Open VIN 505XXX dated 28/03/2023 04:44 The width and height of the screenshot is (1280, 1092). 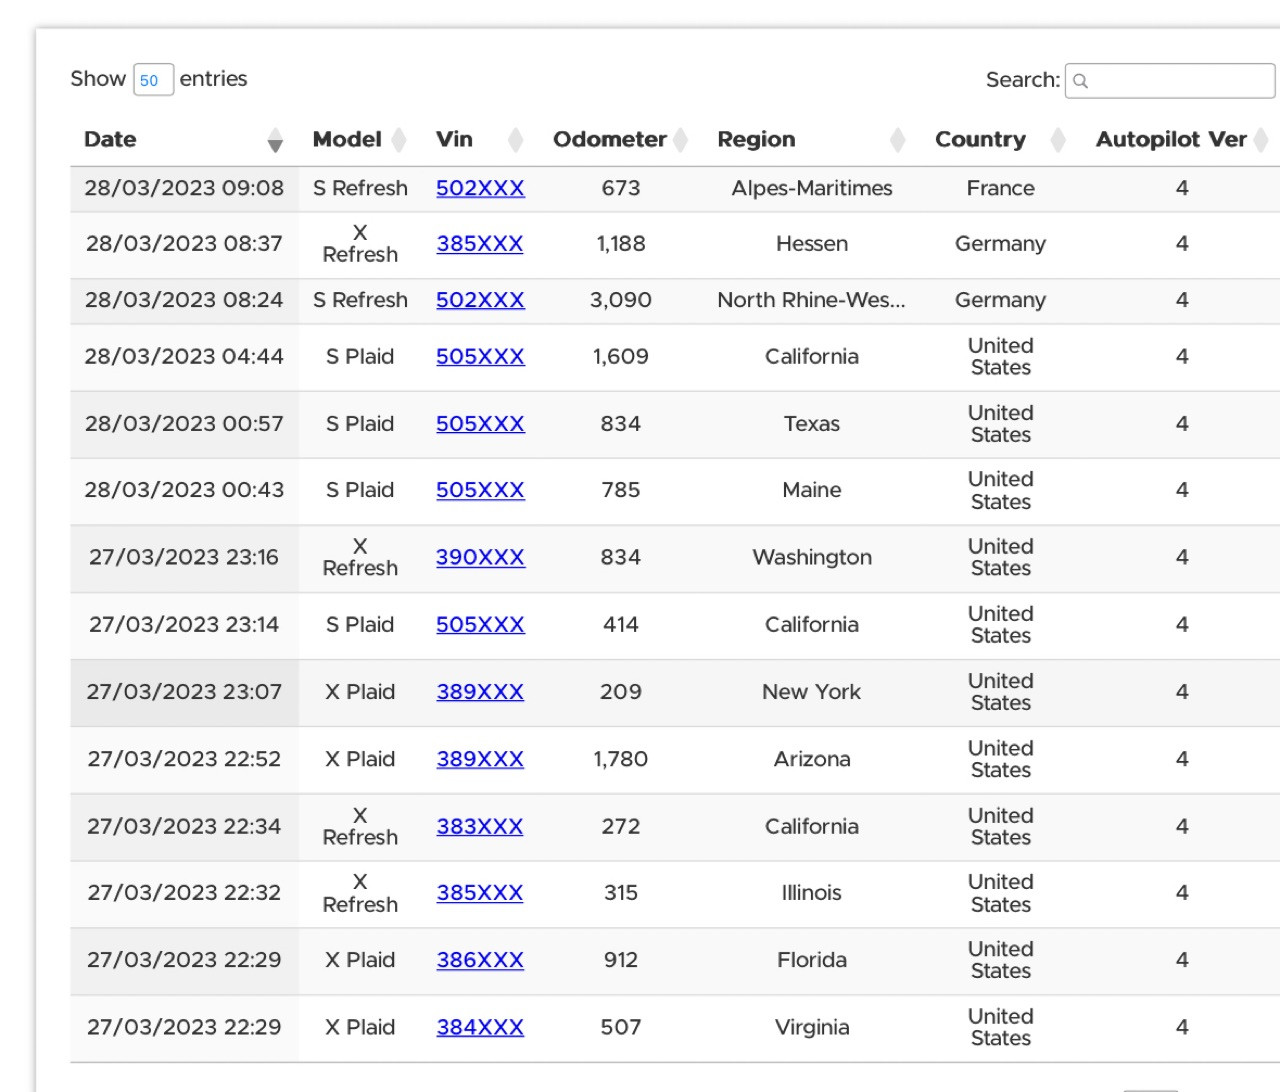pos(480,357)
